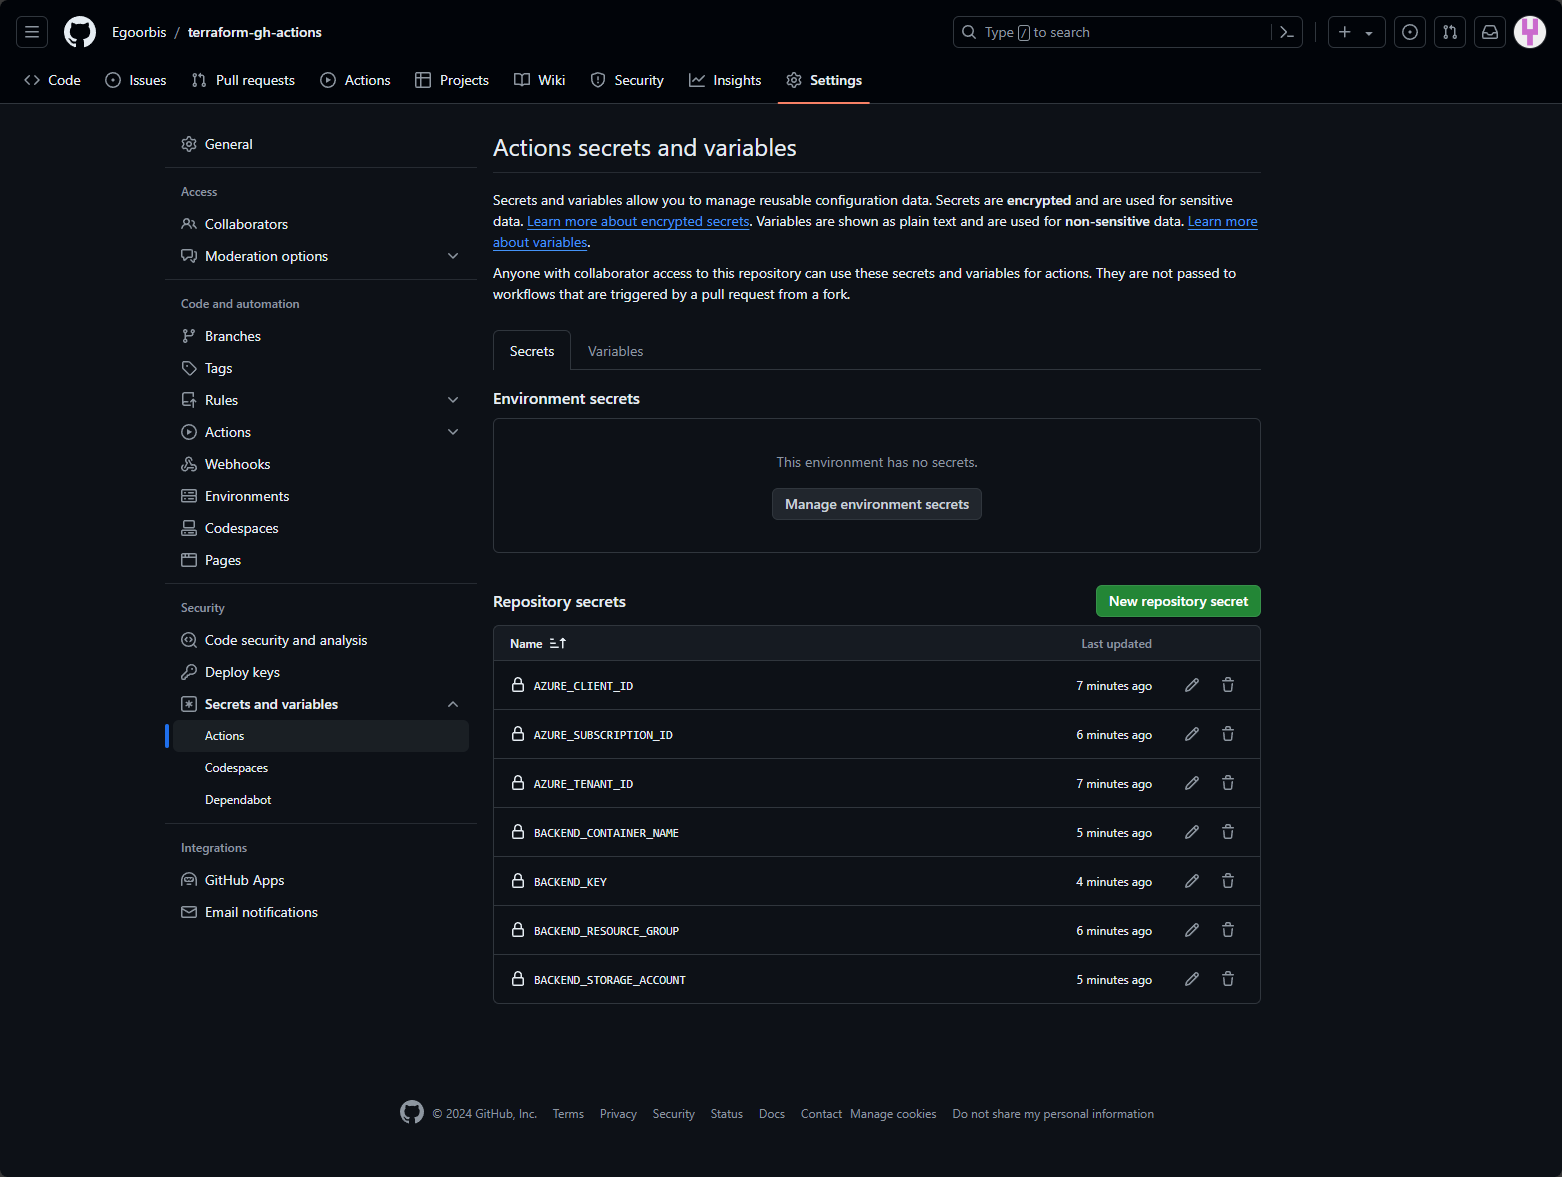
Task: Click the edit pencil for AZURE_CLIENT_ID
Action: [1191, 685]
